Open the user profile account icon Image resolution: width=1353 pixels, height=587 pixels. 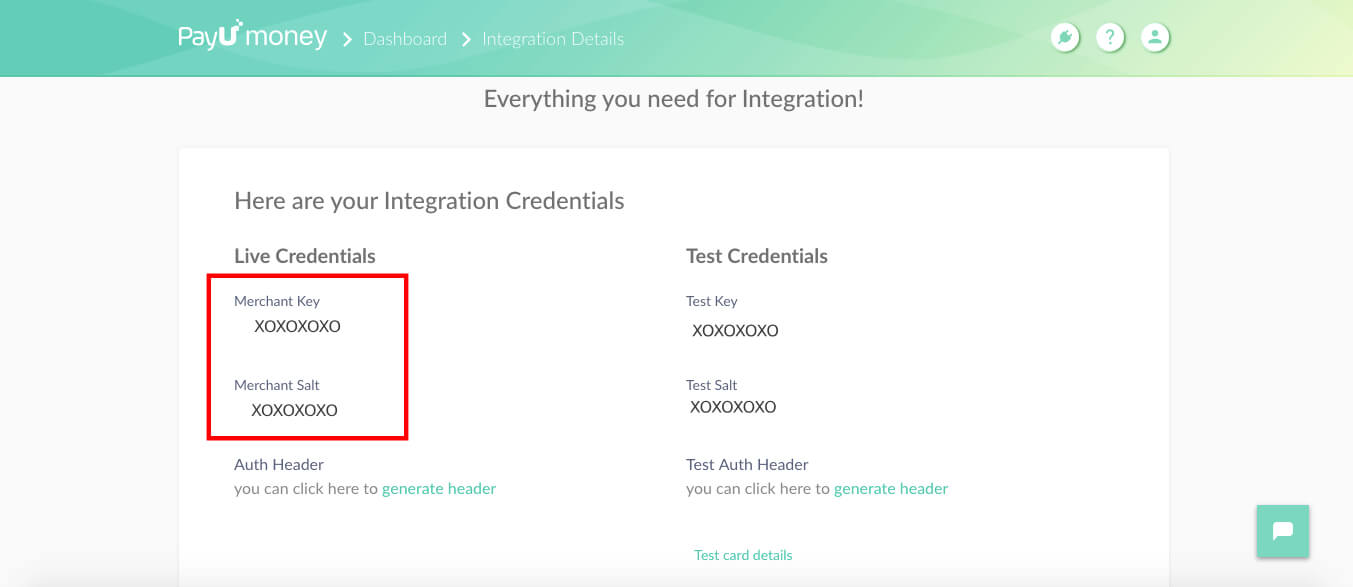[x=1155, y=37]
